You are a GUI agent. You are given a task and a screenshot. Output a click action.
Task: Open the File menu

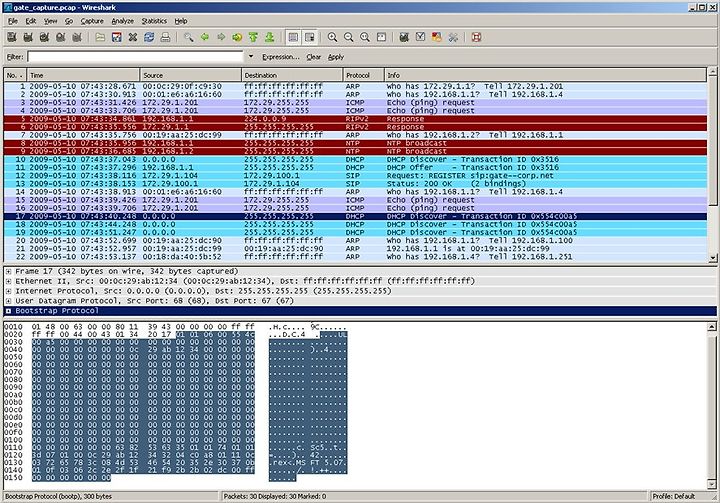[x=12, y=21]
